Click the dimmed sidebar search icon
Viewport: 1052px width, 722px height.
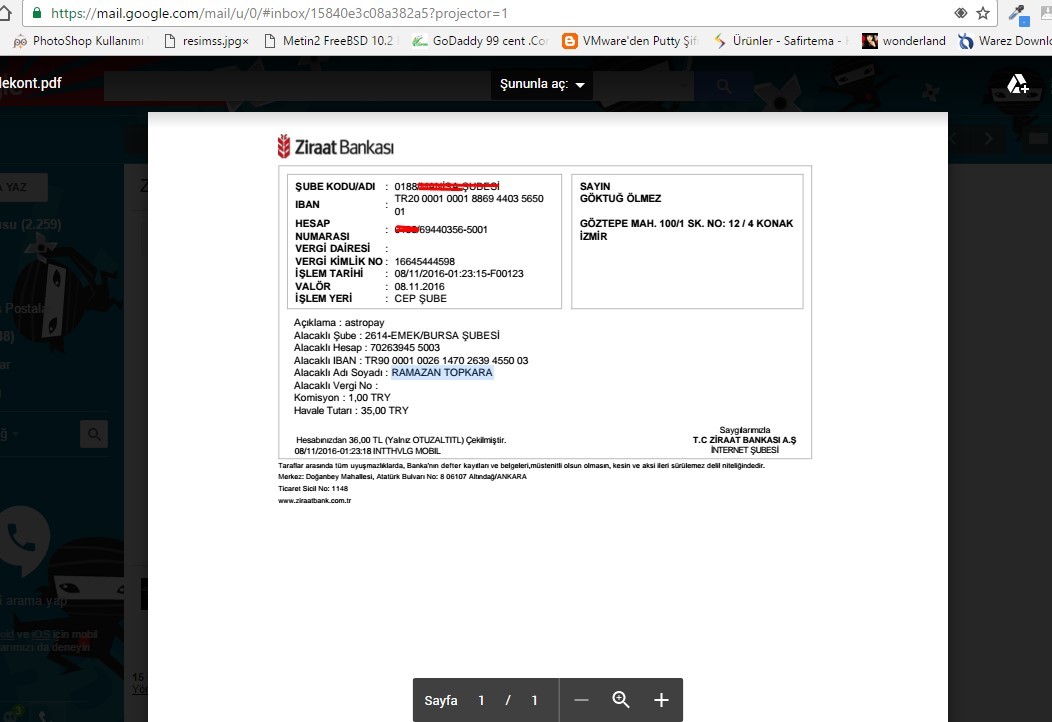pos(94,434)
